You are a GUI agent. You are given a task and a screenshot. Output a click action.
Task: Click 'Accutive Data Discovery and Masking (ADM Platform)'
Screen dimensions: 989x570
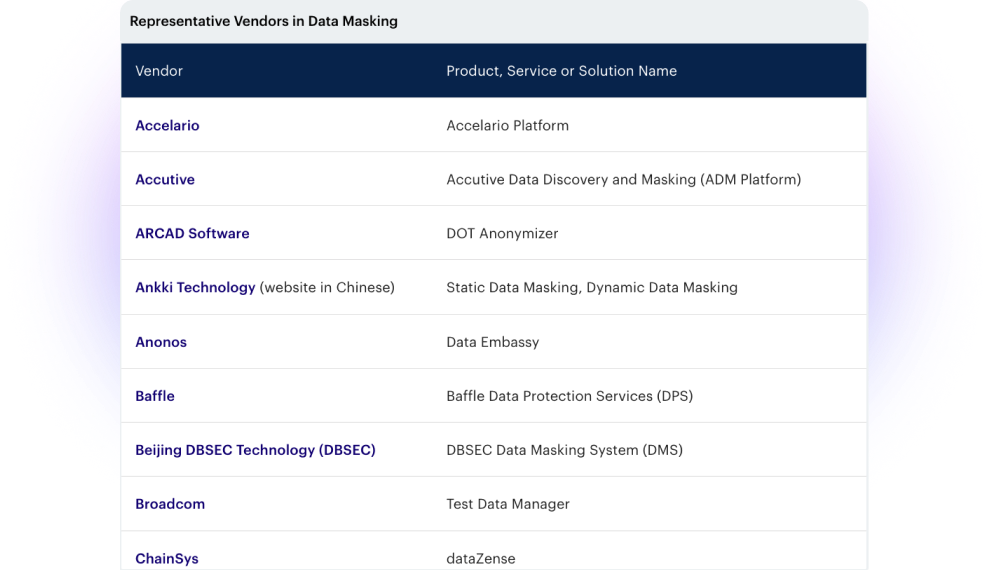tap(623, 180)
